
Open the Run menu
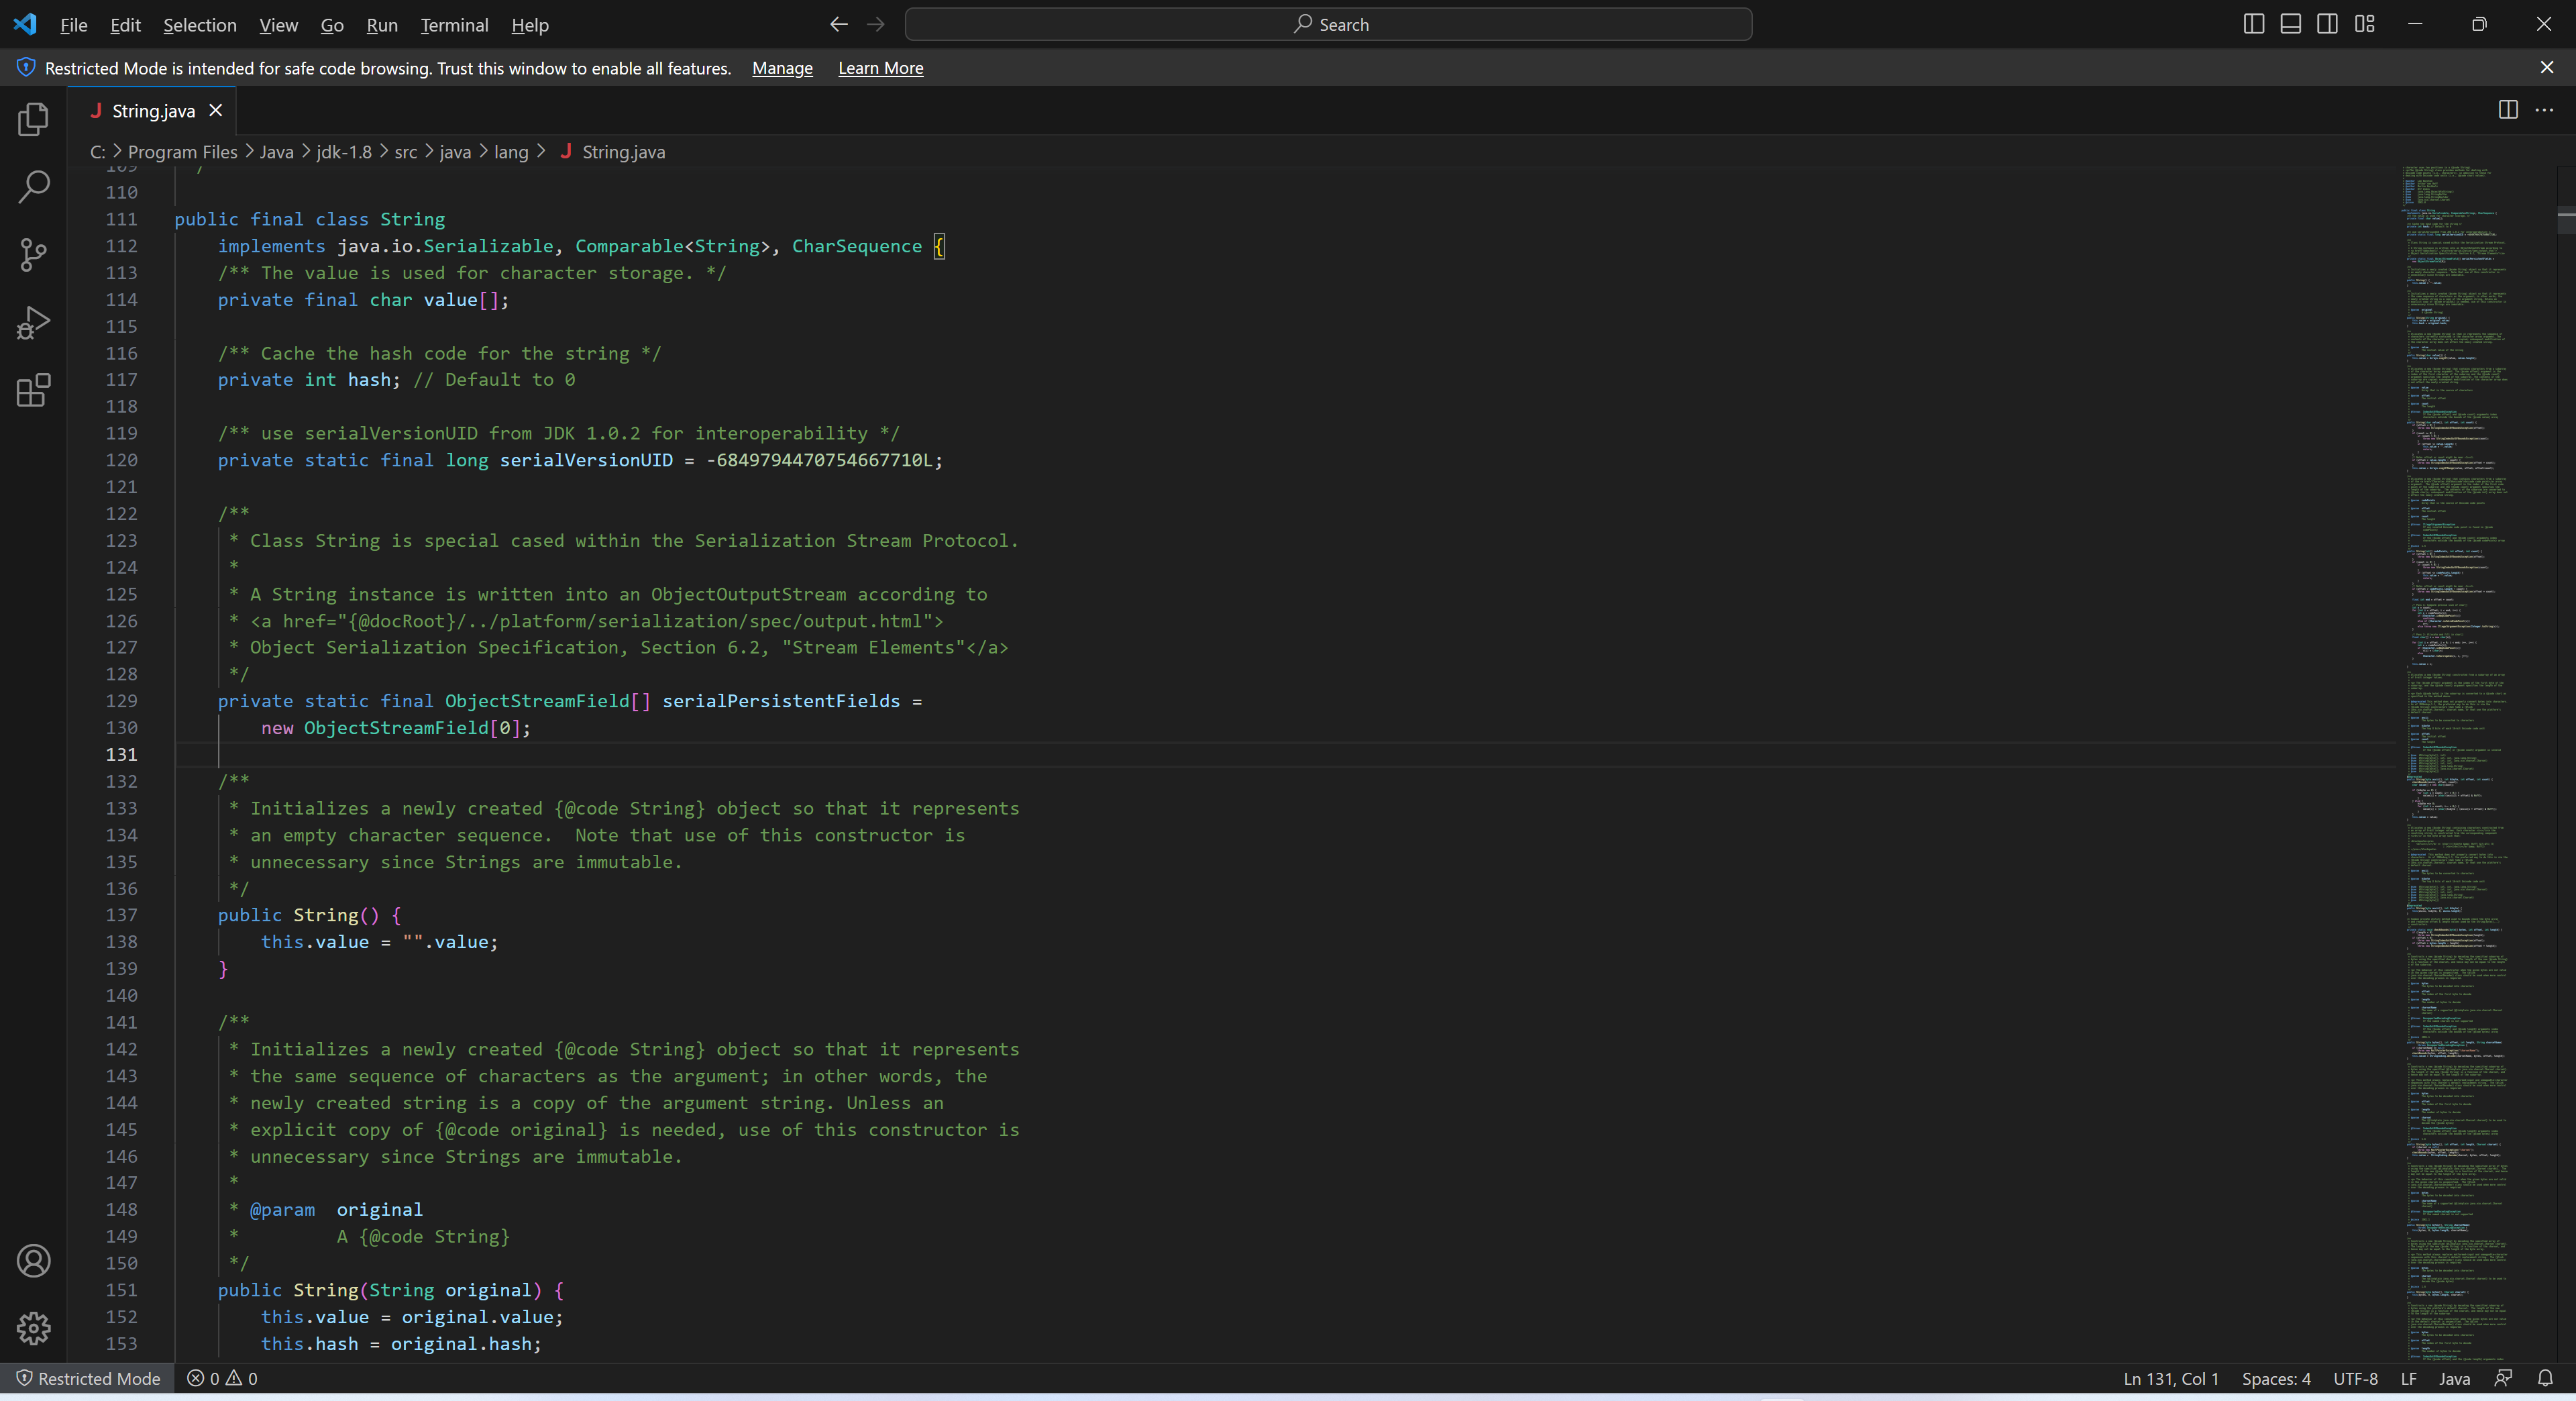click(x=382, y=25)
